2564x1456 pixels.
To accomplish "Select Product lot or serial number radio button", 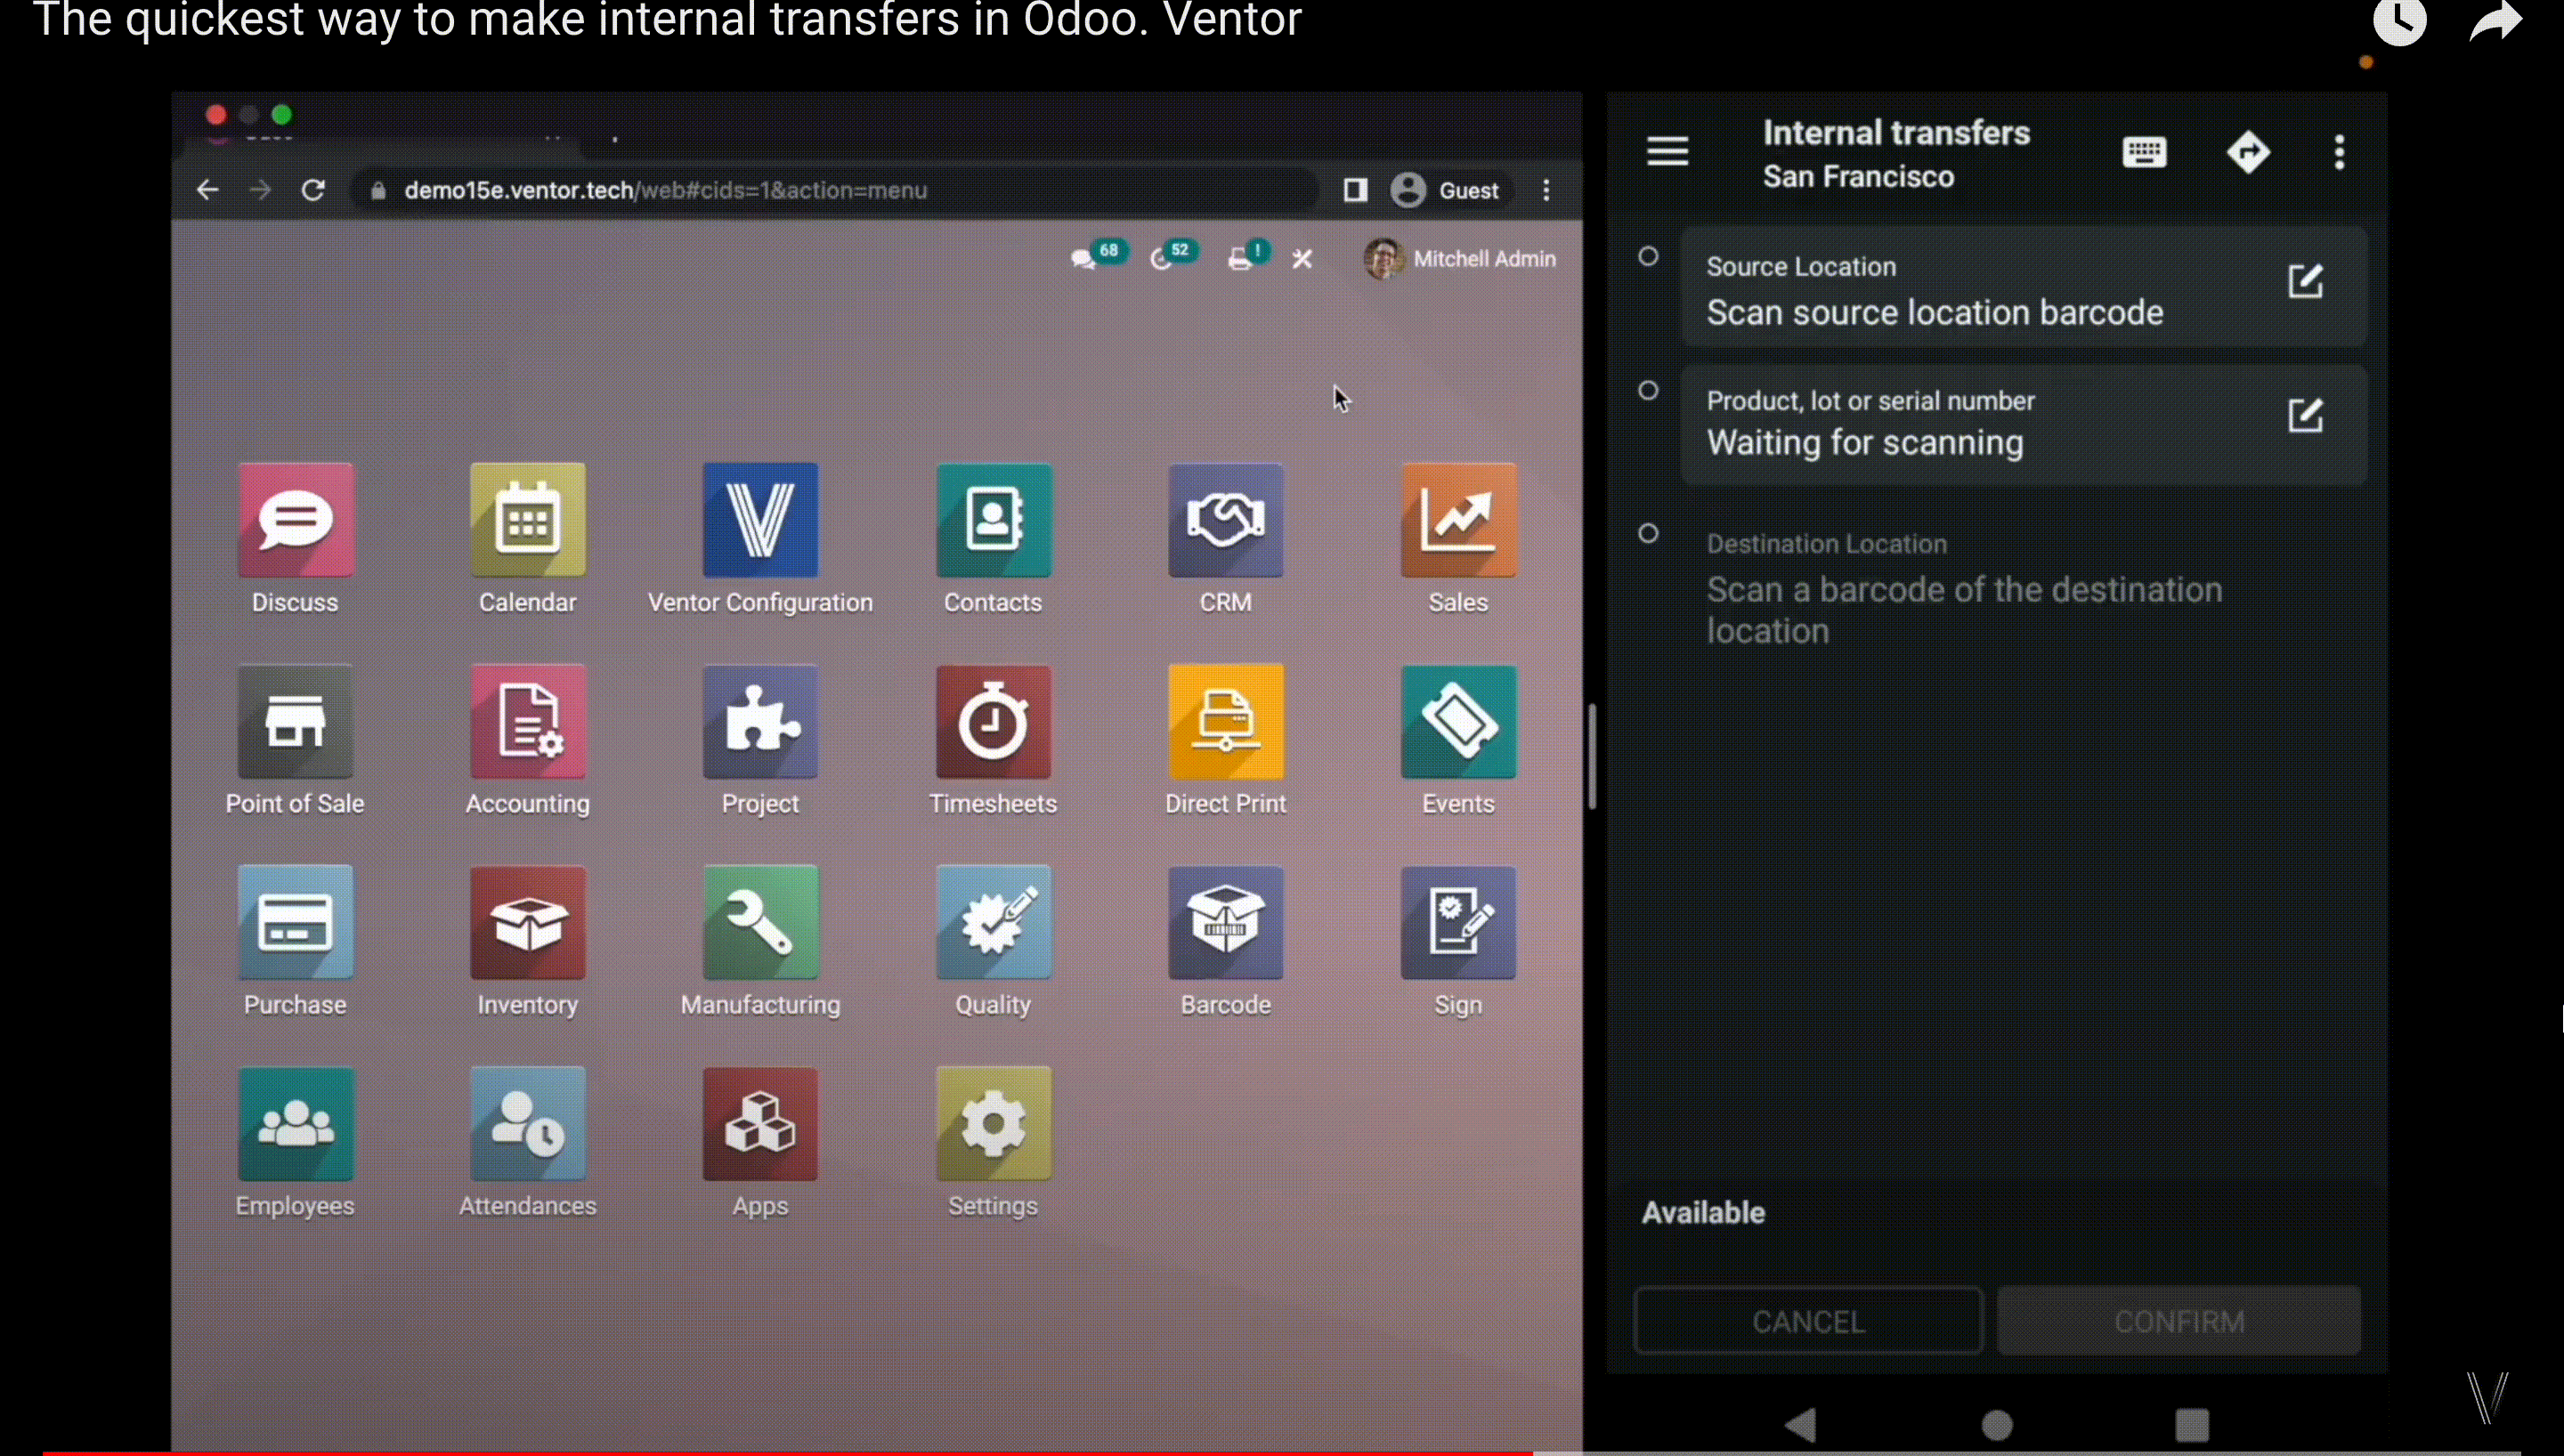I will point(1646,389).
